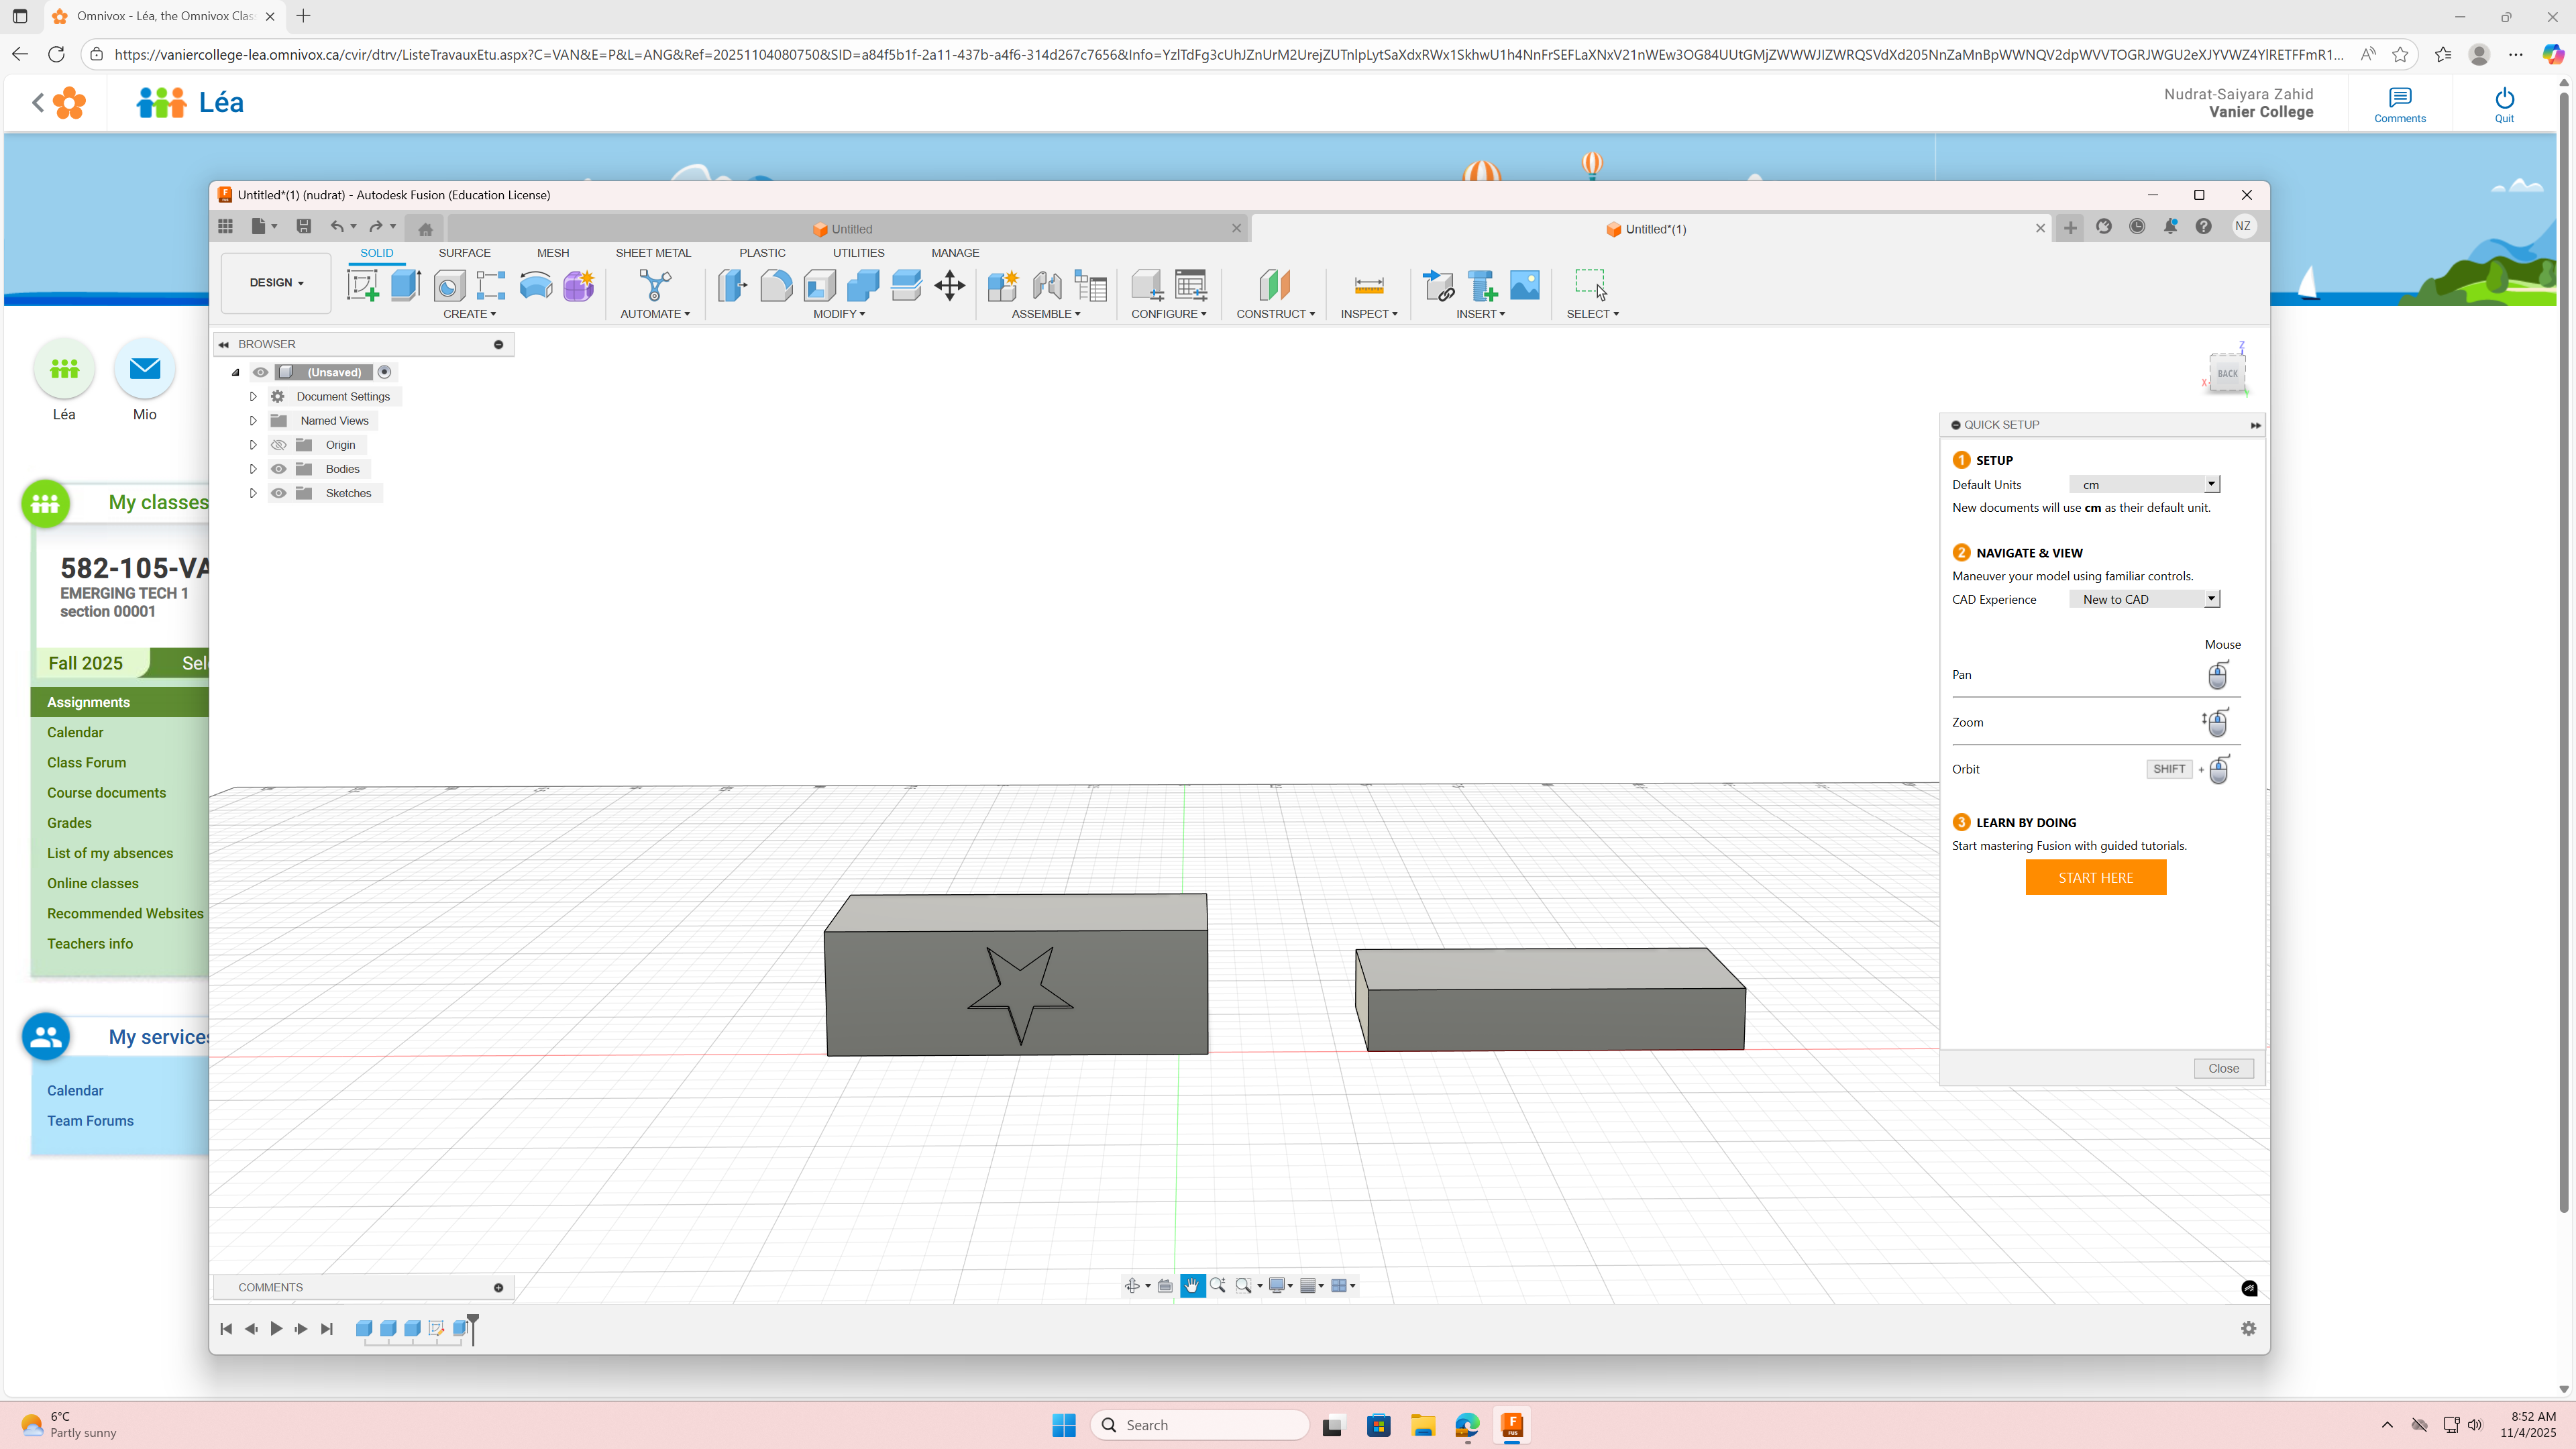Click the Move/Copy arrows icon
This screenshot has height=1449, width=2576.
coord(949,285)
